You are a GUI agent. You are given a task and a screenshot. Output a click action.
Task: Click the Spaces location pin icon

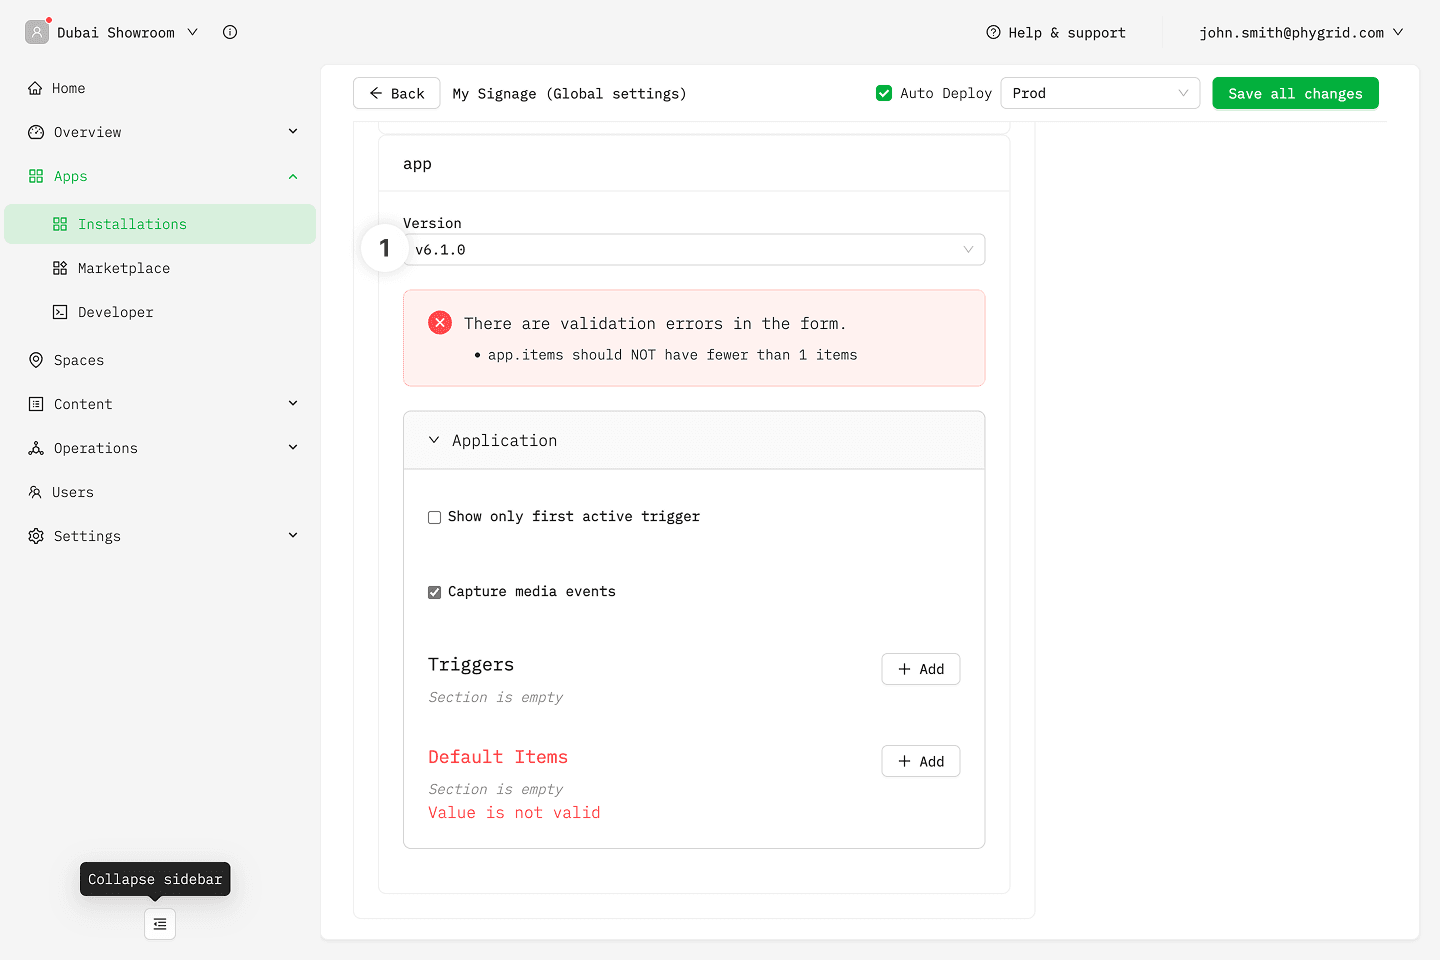tap(36, 360)
